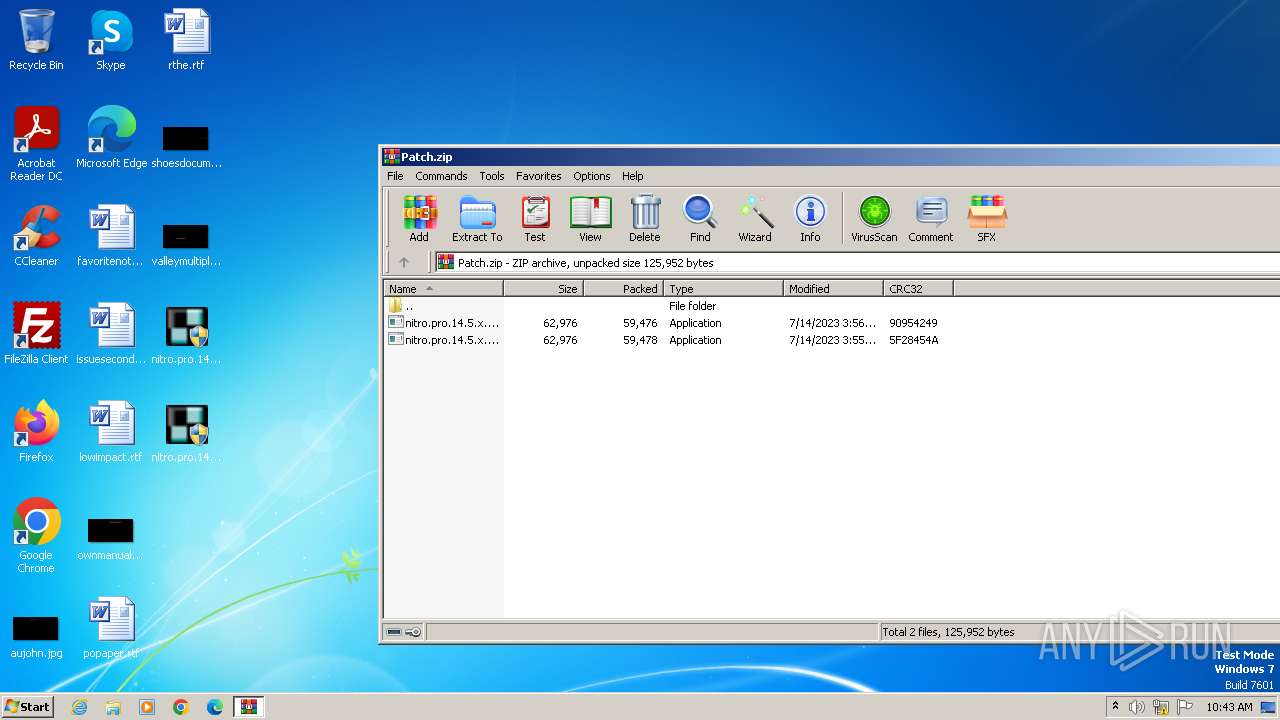Select Microsoft Edge desktop shortcut

coord(111,138)
